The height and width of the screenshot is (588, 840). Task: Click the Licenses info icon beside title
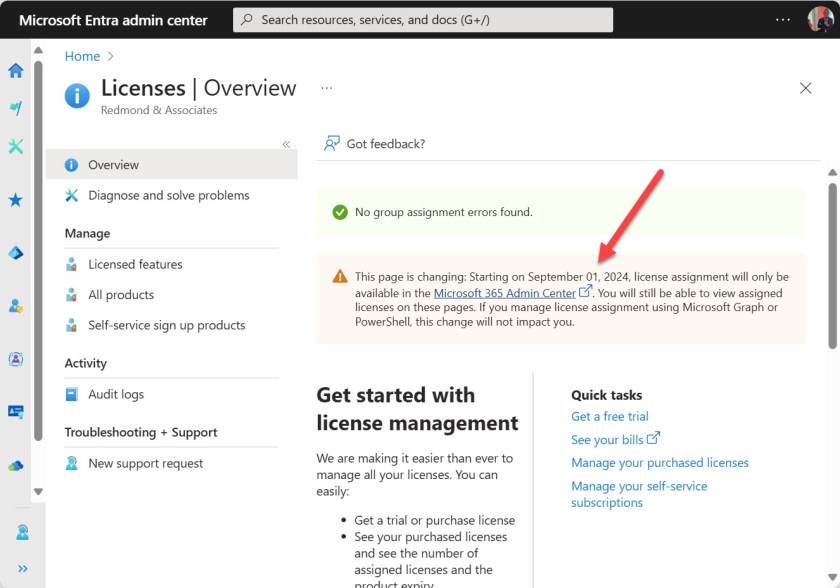click(77, 96)
